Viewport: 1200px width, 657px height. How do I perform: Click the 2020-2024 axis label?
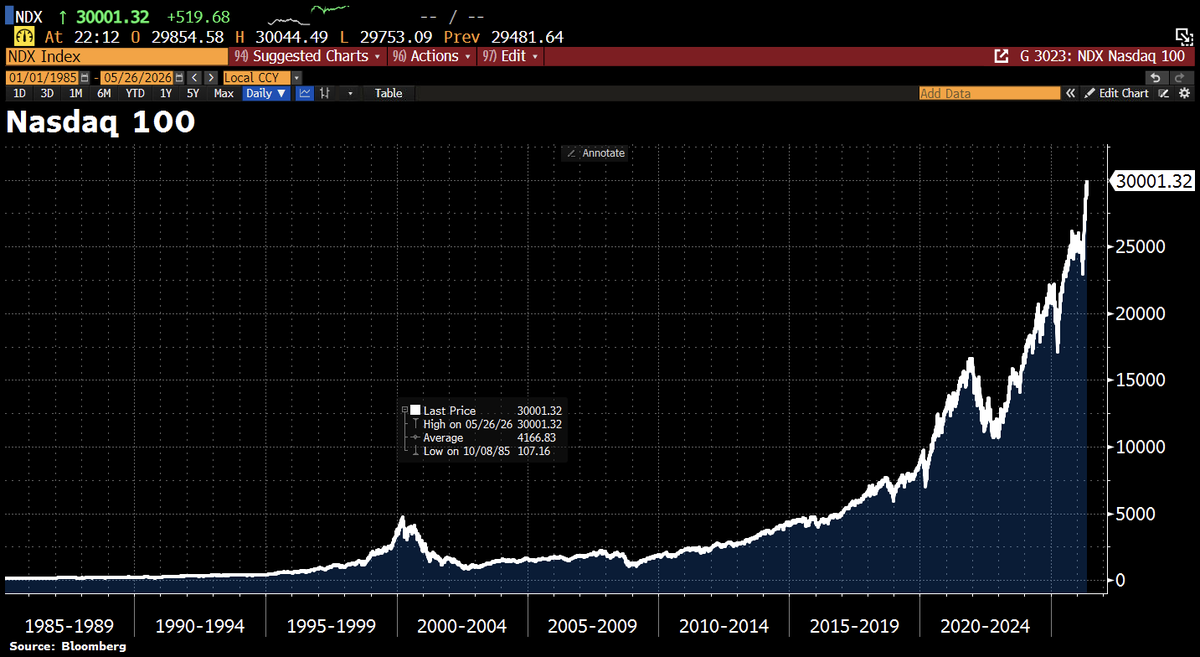point(985,627)
